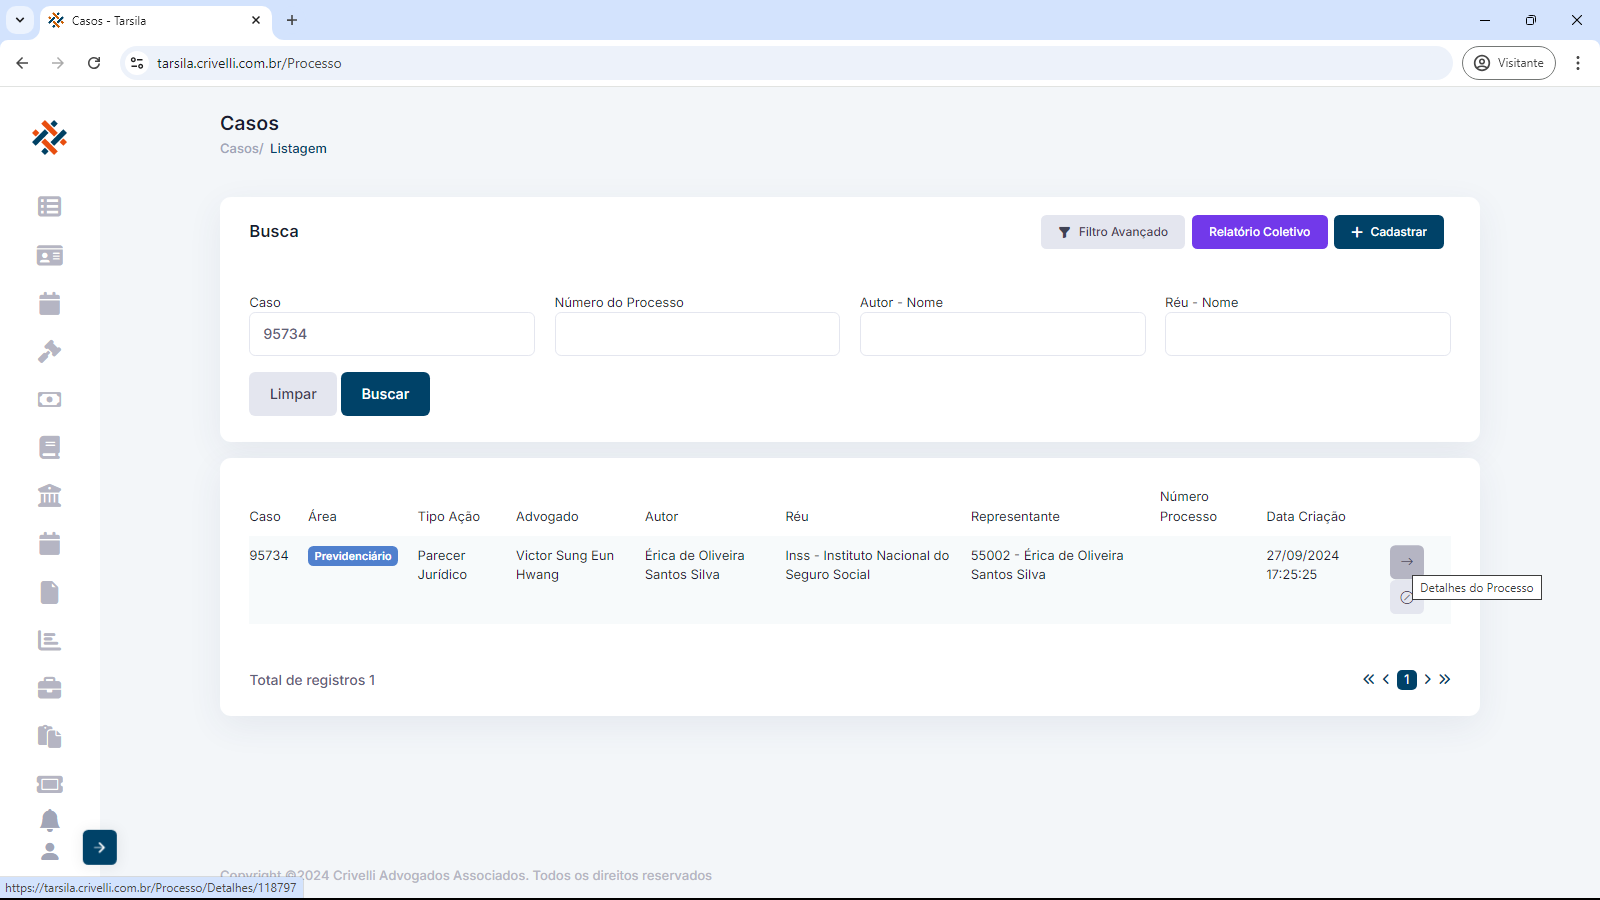
Task: Select the bank building sidebar icon
Action: (x=49, y=495)
